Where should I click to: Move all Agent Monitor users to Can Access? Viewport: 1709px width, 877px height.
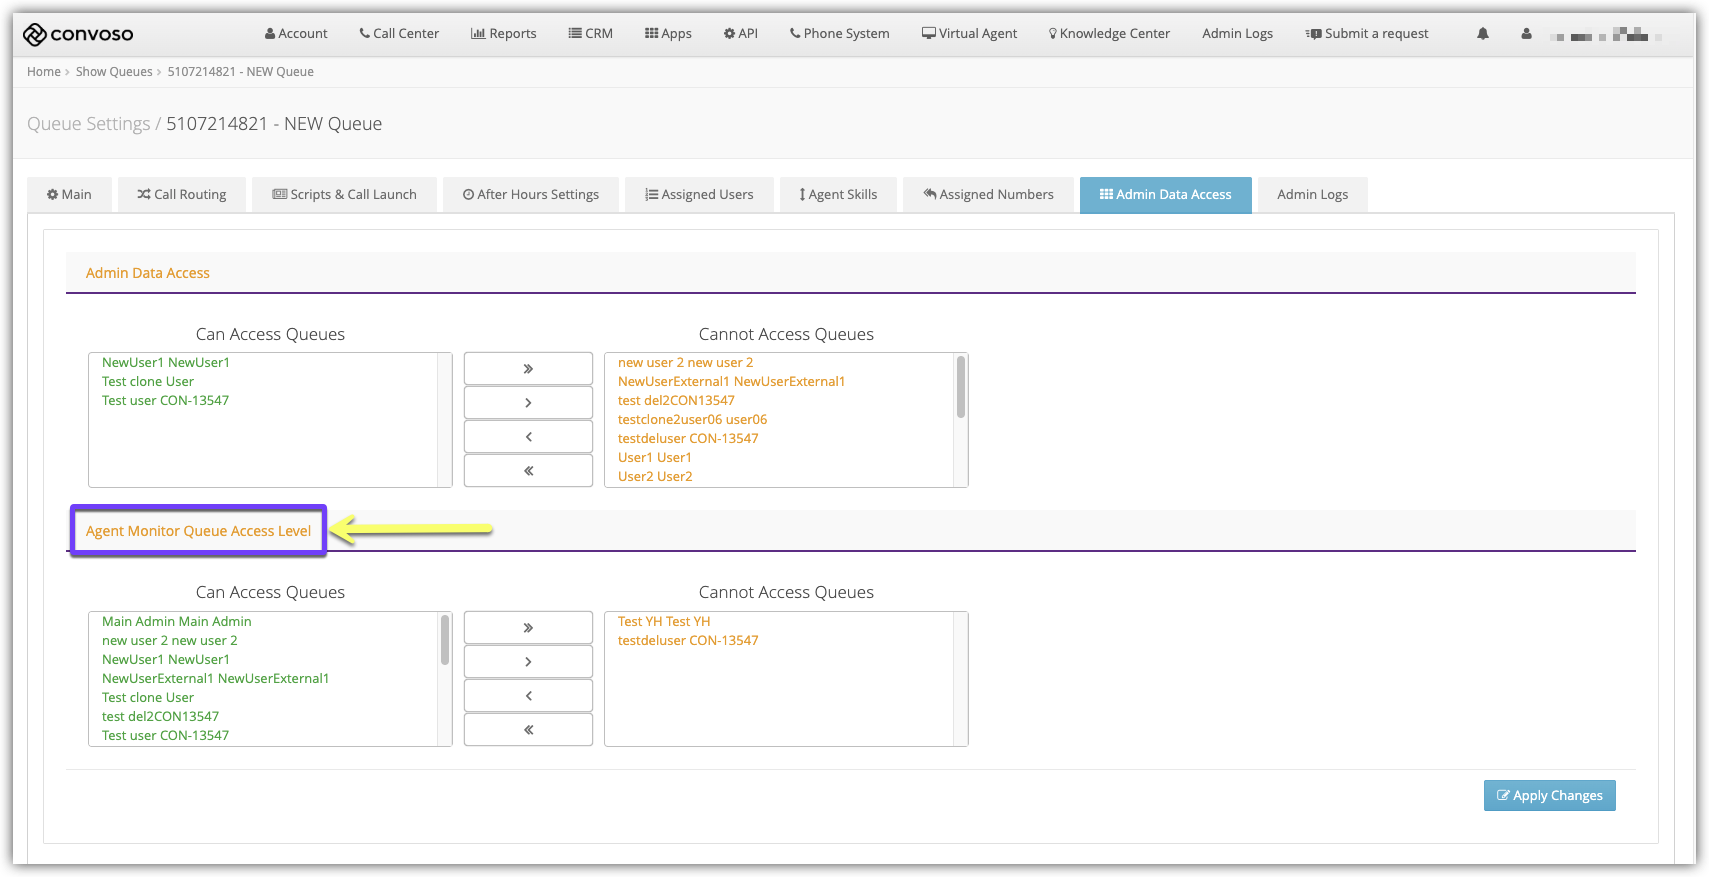528,730
